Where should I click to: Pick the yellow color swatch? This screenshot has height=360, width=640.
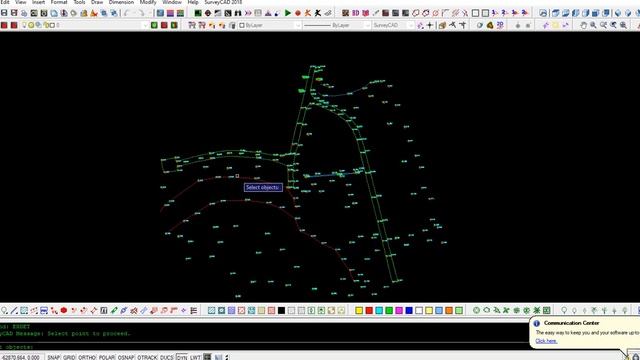click(359, 311)
